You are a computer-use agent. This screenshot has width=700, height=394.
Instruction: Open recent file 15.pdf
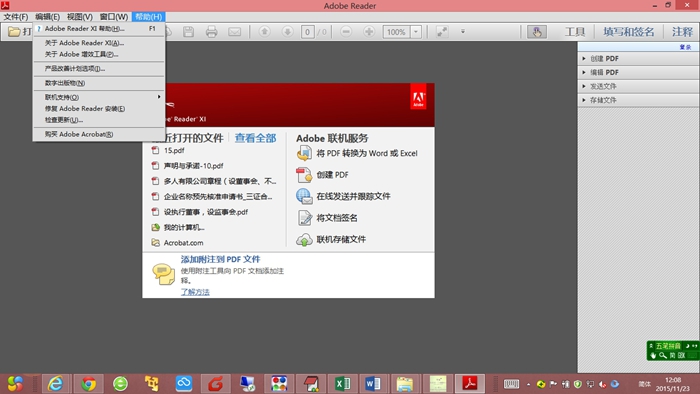coord(174,150)
